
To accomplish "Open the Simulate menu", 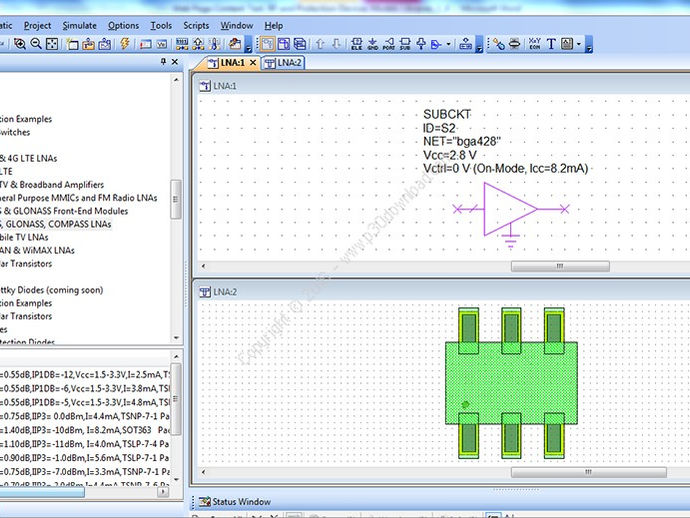I will (79, 26).
